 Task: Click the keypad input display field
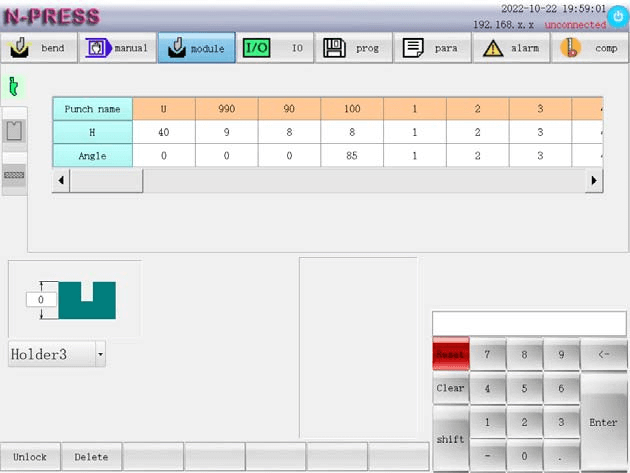[x=528, y=324]
